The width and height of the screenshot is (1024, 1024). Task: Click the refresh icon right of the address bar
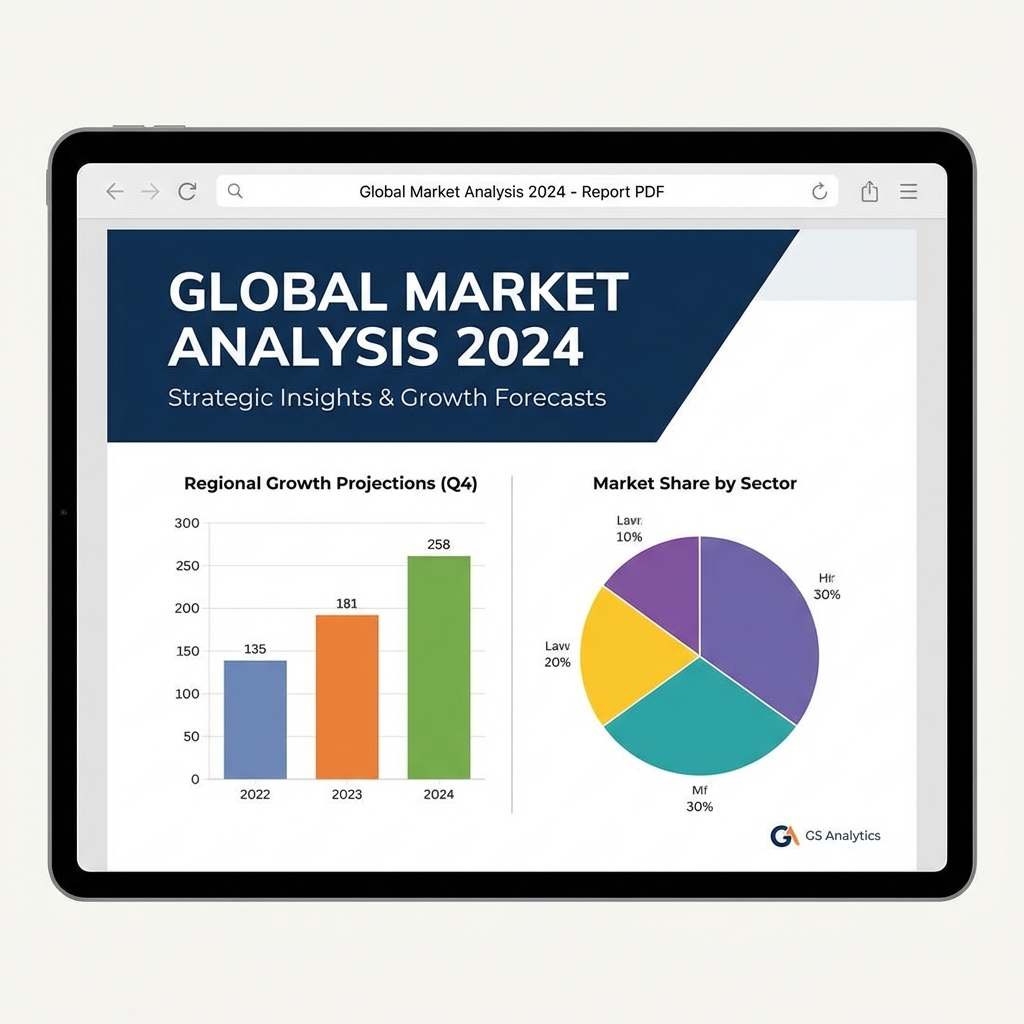tap(819, 191)
